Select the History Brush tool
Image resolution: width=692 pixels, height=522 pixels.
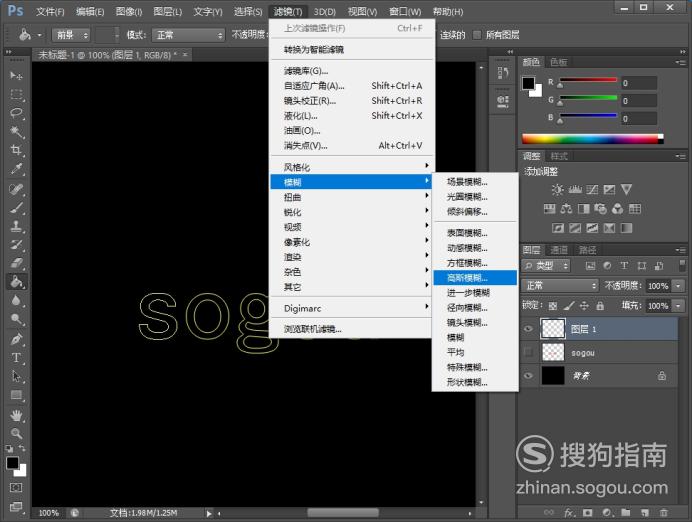pos(16,245)
